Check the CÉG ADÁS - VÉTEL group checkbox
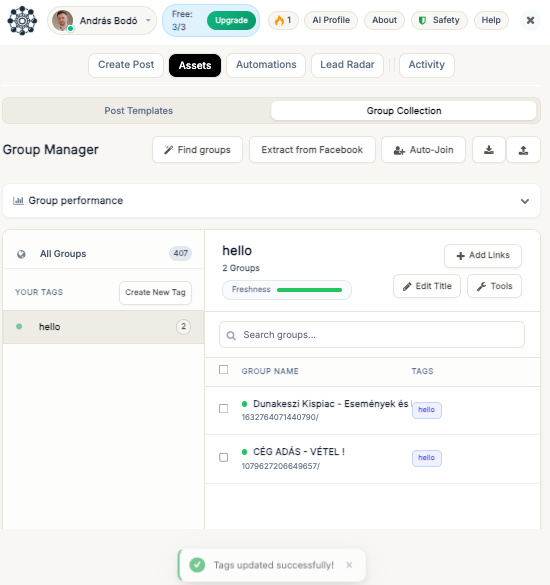 point(224,457)
